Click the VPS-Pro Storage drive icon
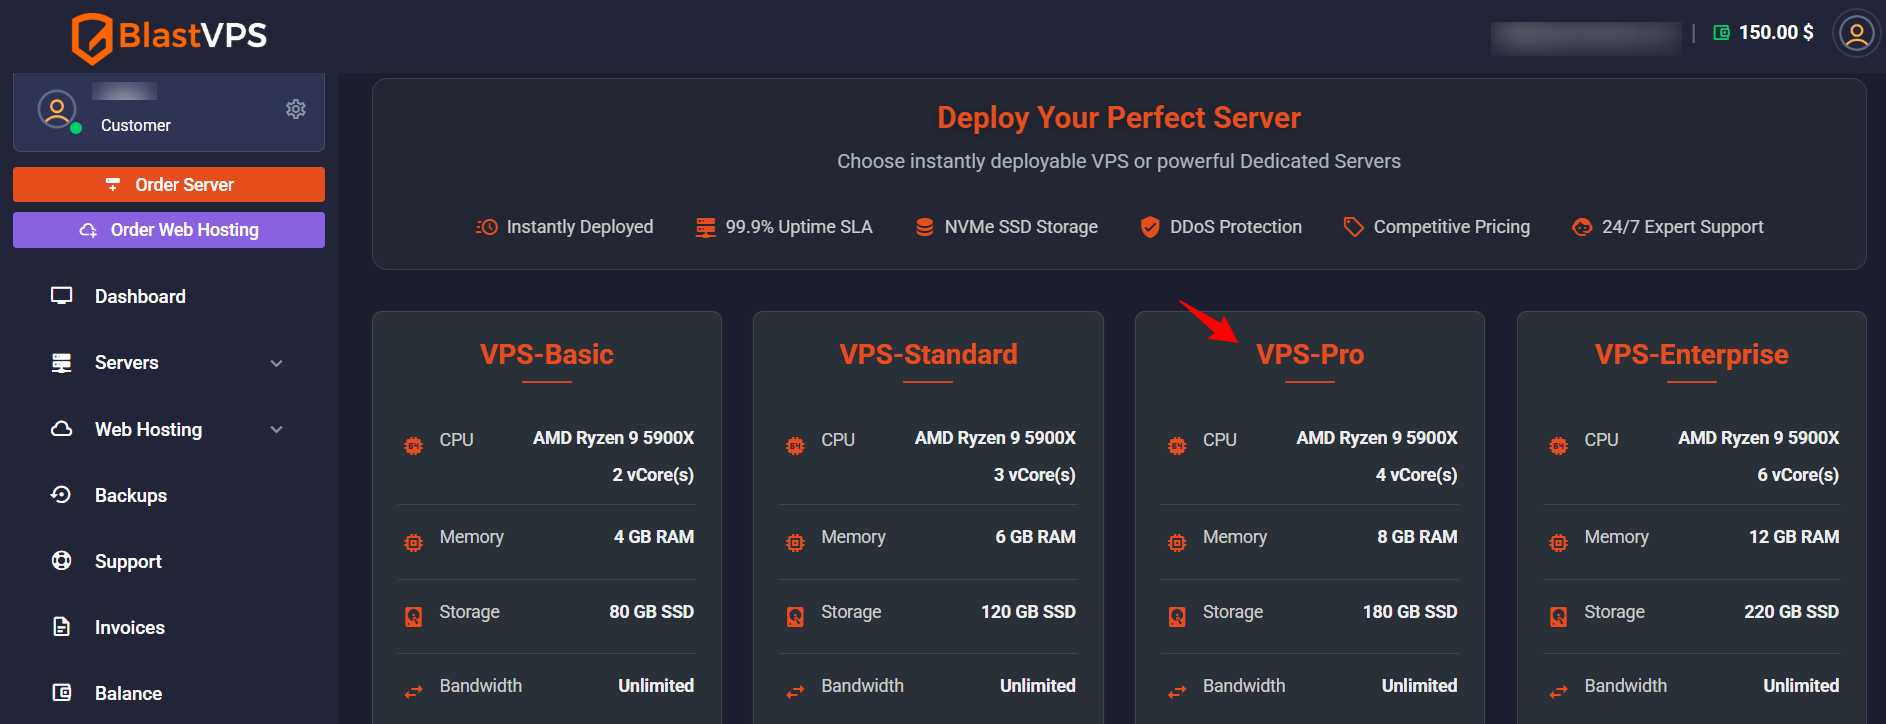The width and height of the screenshot is (1886, 724). point(1177,617)
